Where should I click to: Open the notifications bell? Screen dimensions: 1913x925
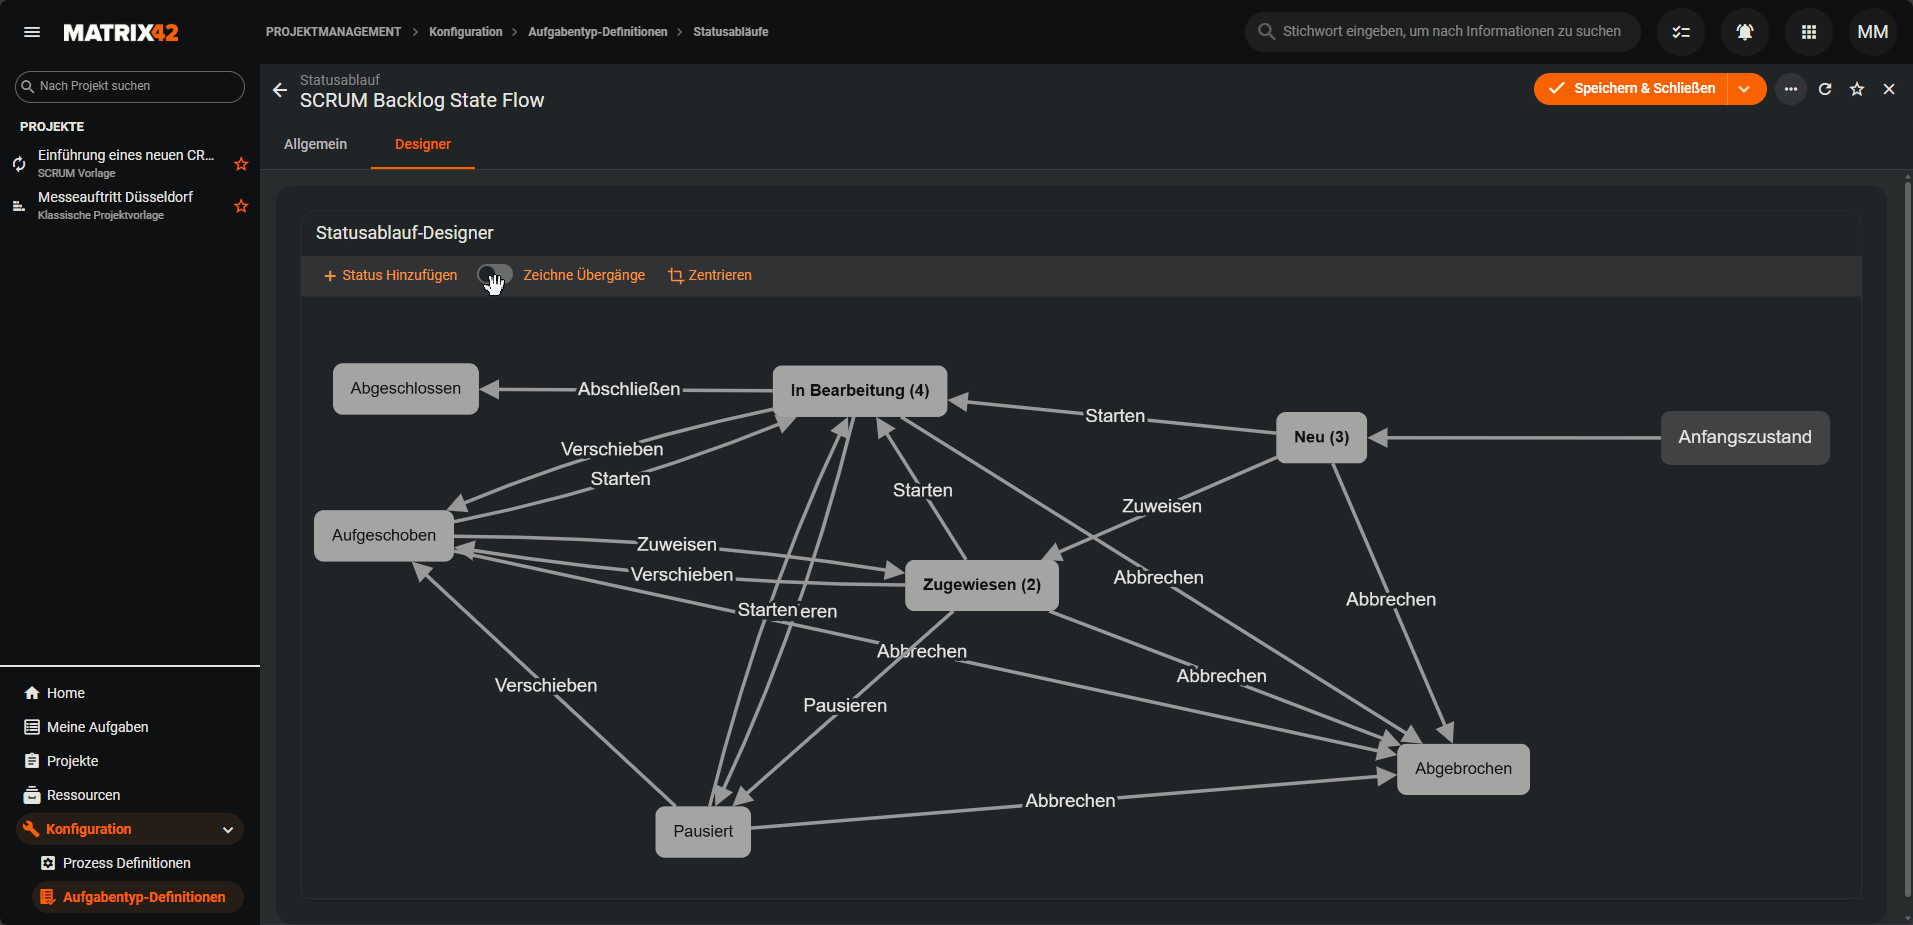tap(1745, 32)
